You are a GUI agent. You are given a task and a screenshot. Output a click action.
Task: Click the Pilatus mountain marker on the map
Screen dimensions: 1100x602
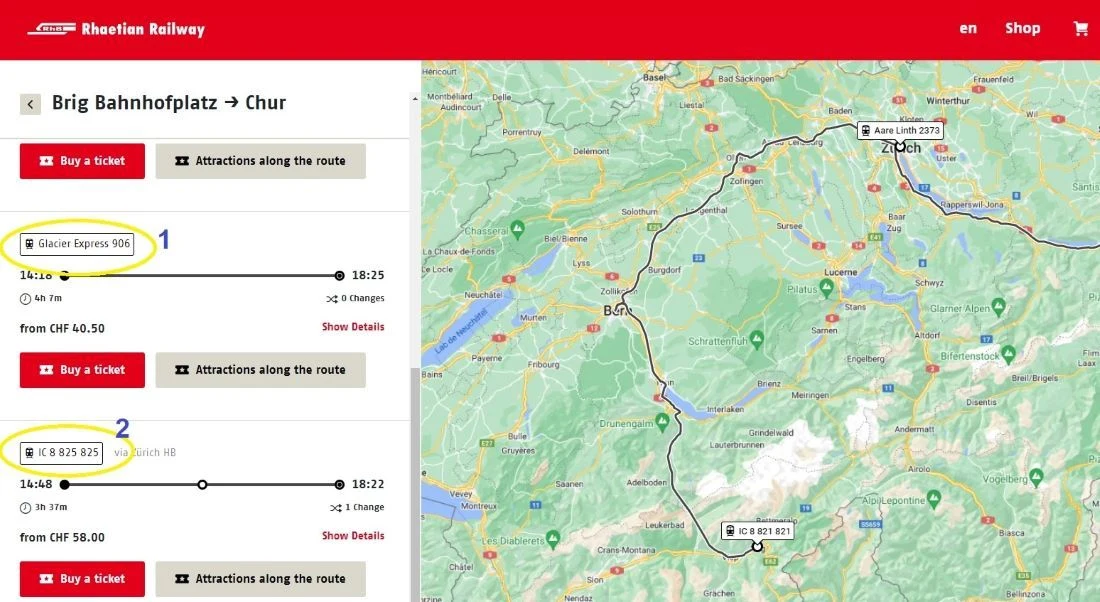(x=826, y=286)
